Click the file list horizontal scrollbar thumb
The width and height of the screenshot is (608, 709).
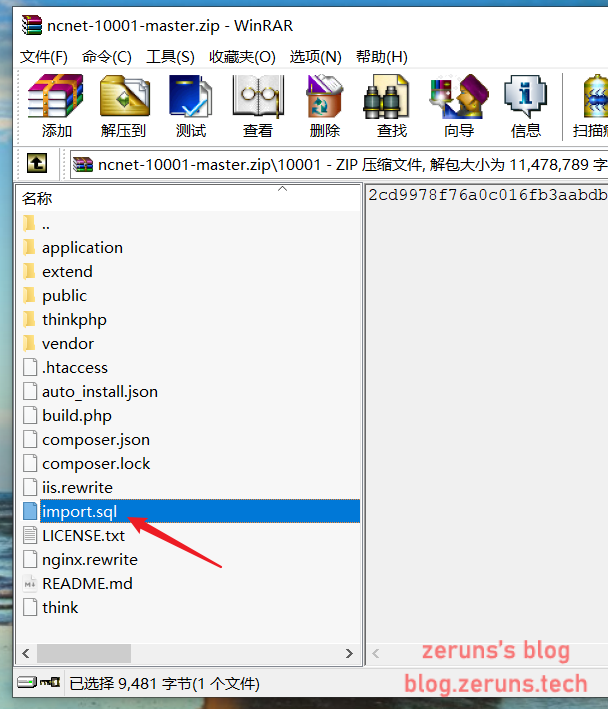pos(84,653)
